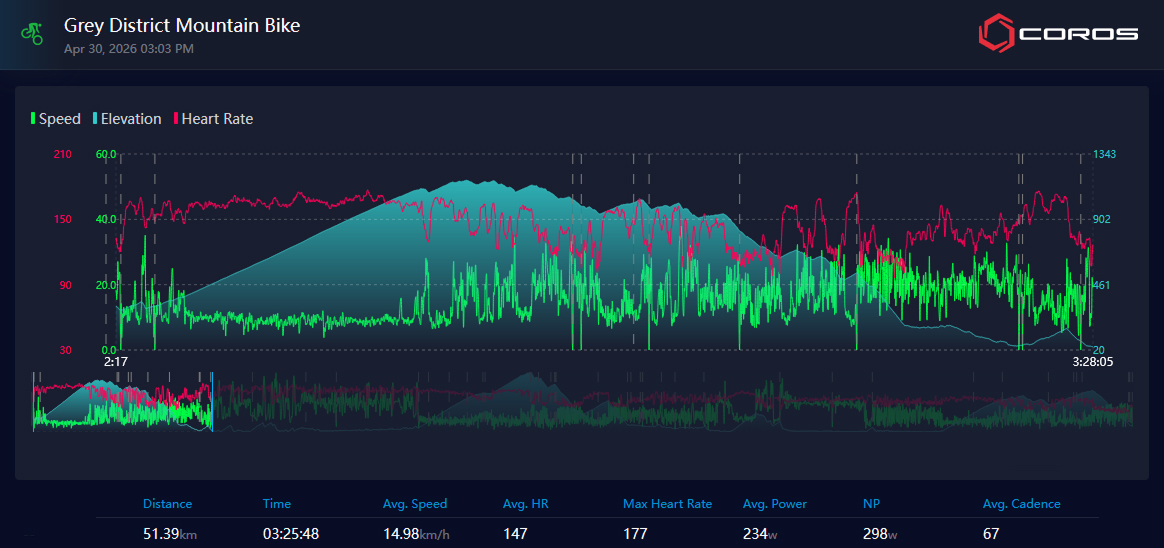Click the Avg. Speed column header

tap(415, 503)
